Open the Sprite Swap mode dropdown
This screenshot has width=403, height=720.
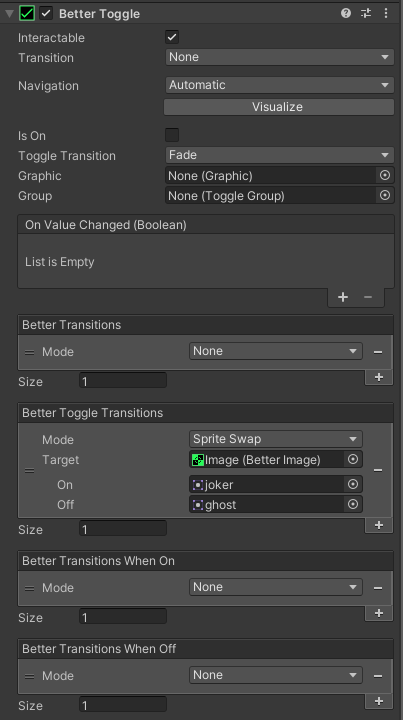275,439
